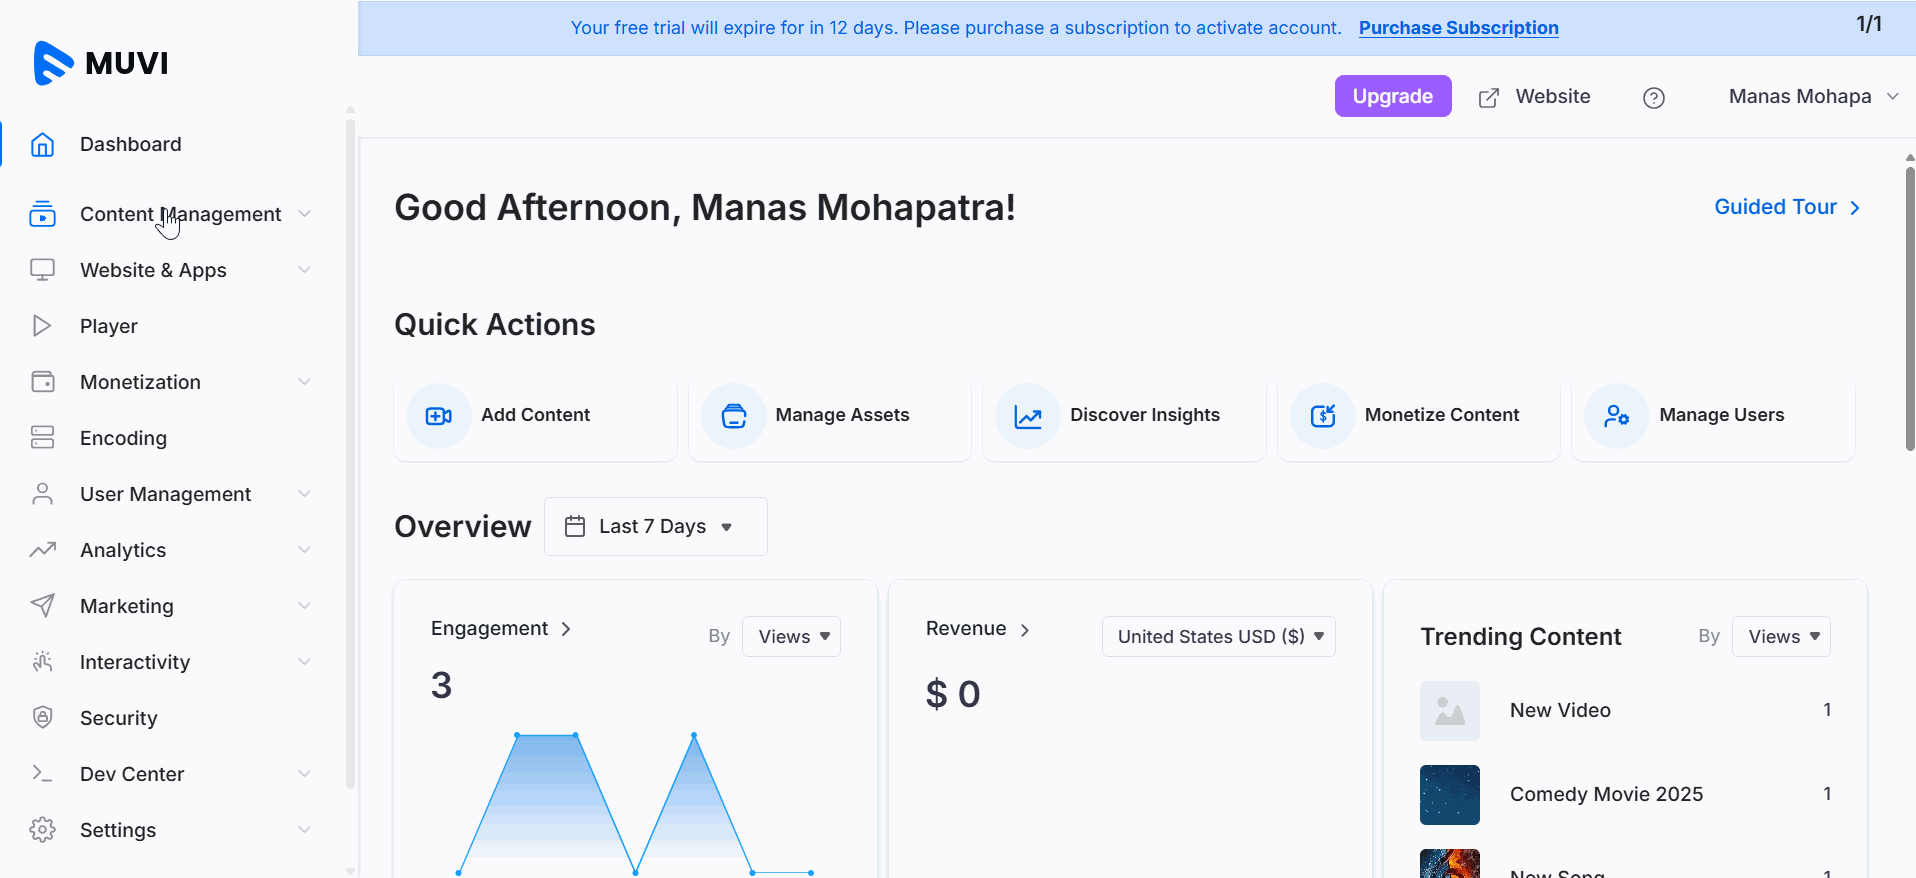Go to the Dashboard menu item
The height and width of the screenshot is (878, 1916).
pyautogui.click(x=130, y=144)
